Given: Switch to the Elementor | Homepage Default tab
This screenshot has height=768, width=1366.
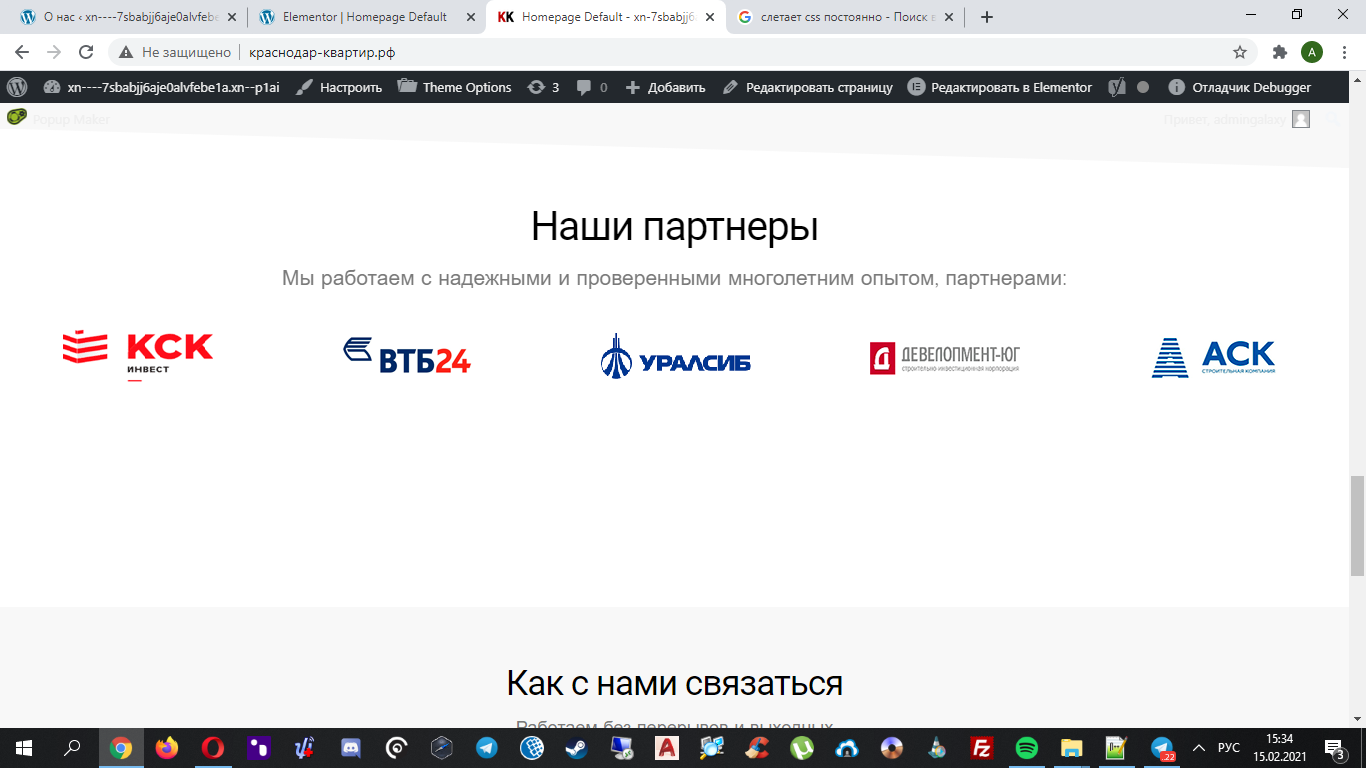Looking at the screenshot, I should tap(366, 17).
